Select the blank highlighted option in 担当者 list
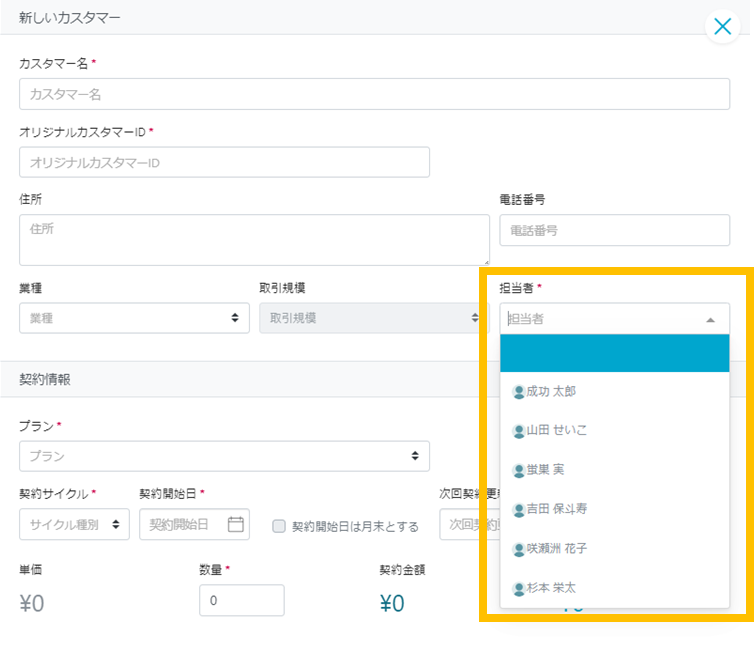 (x=615, y=353)
